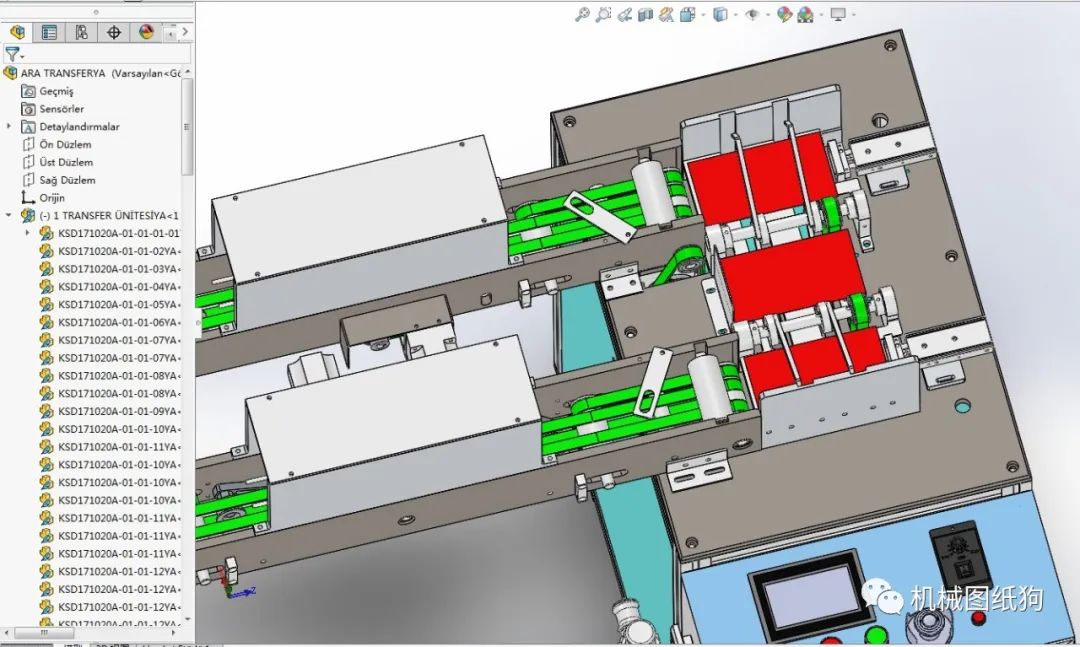Open the Edit Appearance tool
1080x647 pixels.
784,14
